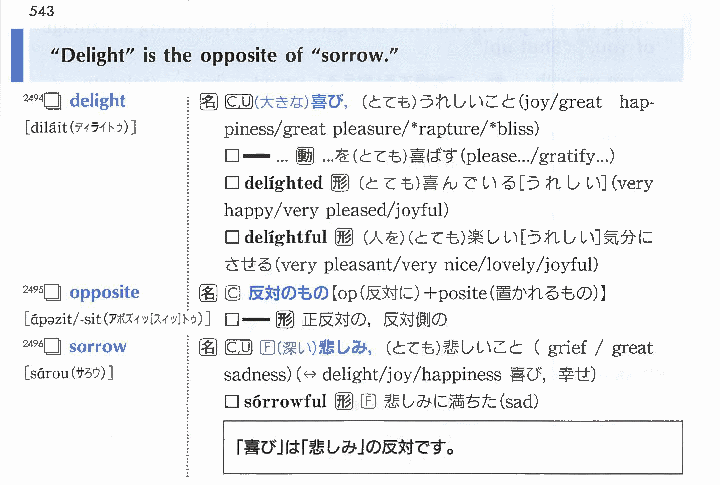This screenshot has height=485, width=720.
Task: Click the 形 adjective icon after delíghtful
Action: point(346,238)
